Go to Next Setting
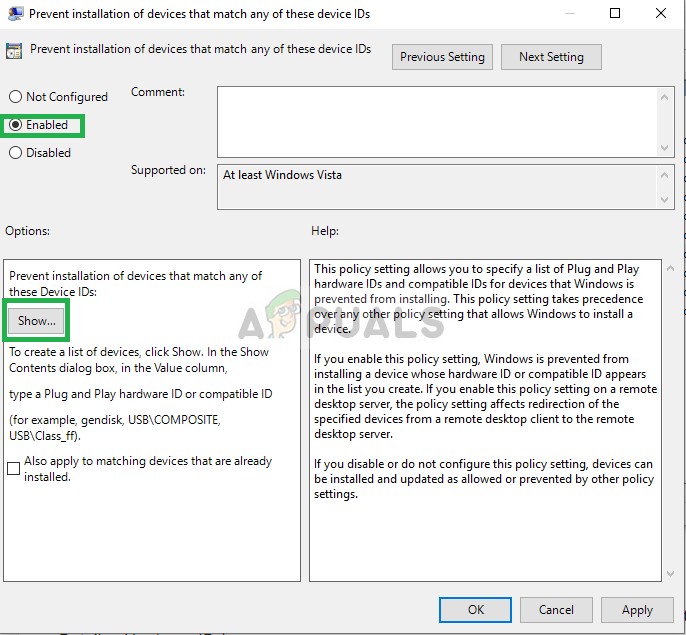 tap(551, 57)
